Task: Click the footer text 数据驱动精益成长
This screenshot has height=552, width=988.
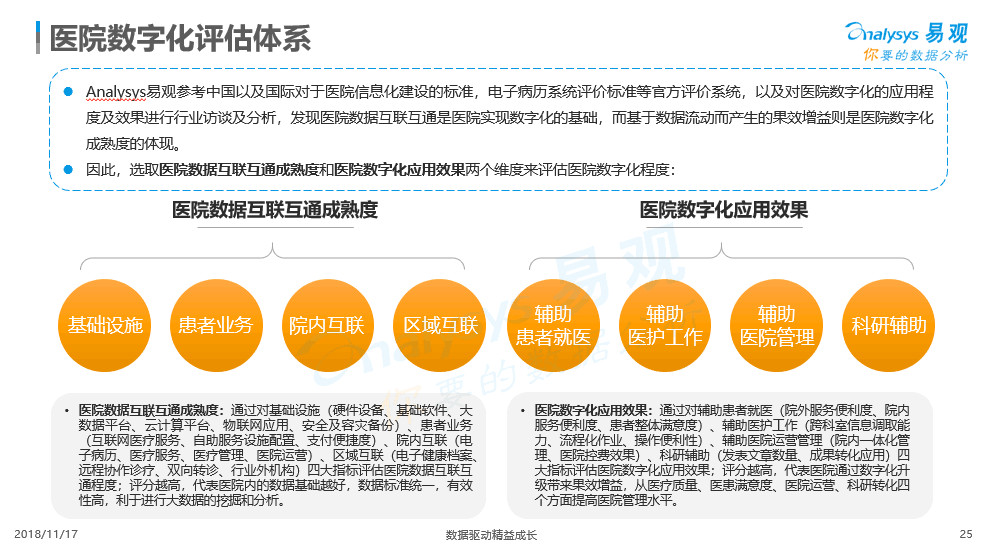Action: click(491, 535)
